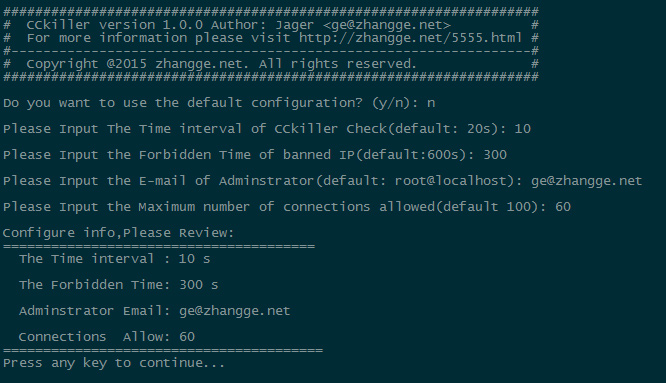Click the Adminstrator Email review line
The width and height of the screenshot is (666, 383).
coord(155,311)
